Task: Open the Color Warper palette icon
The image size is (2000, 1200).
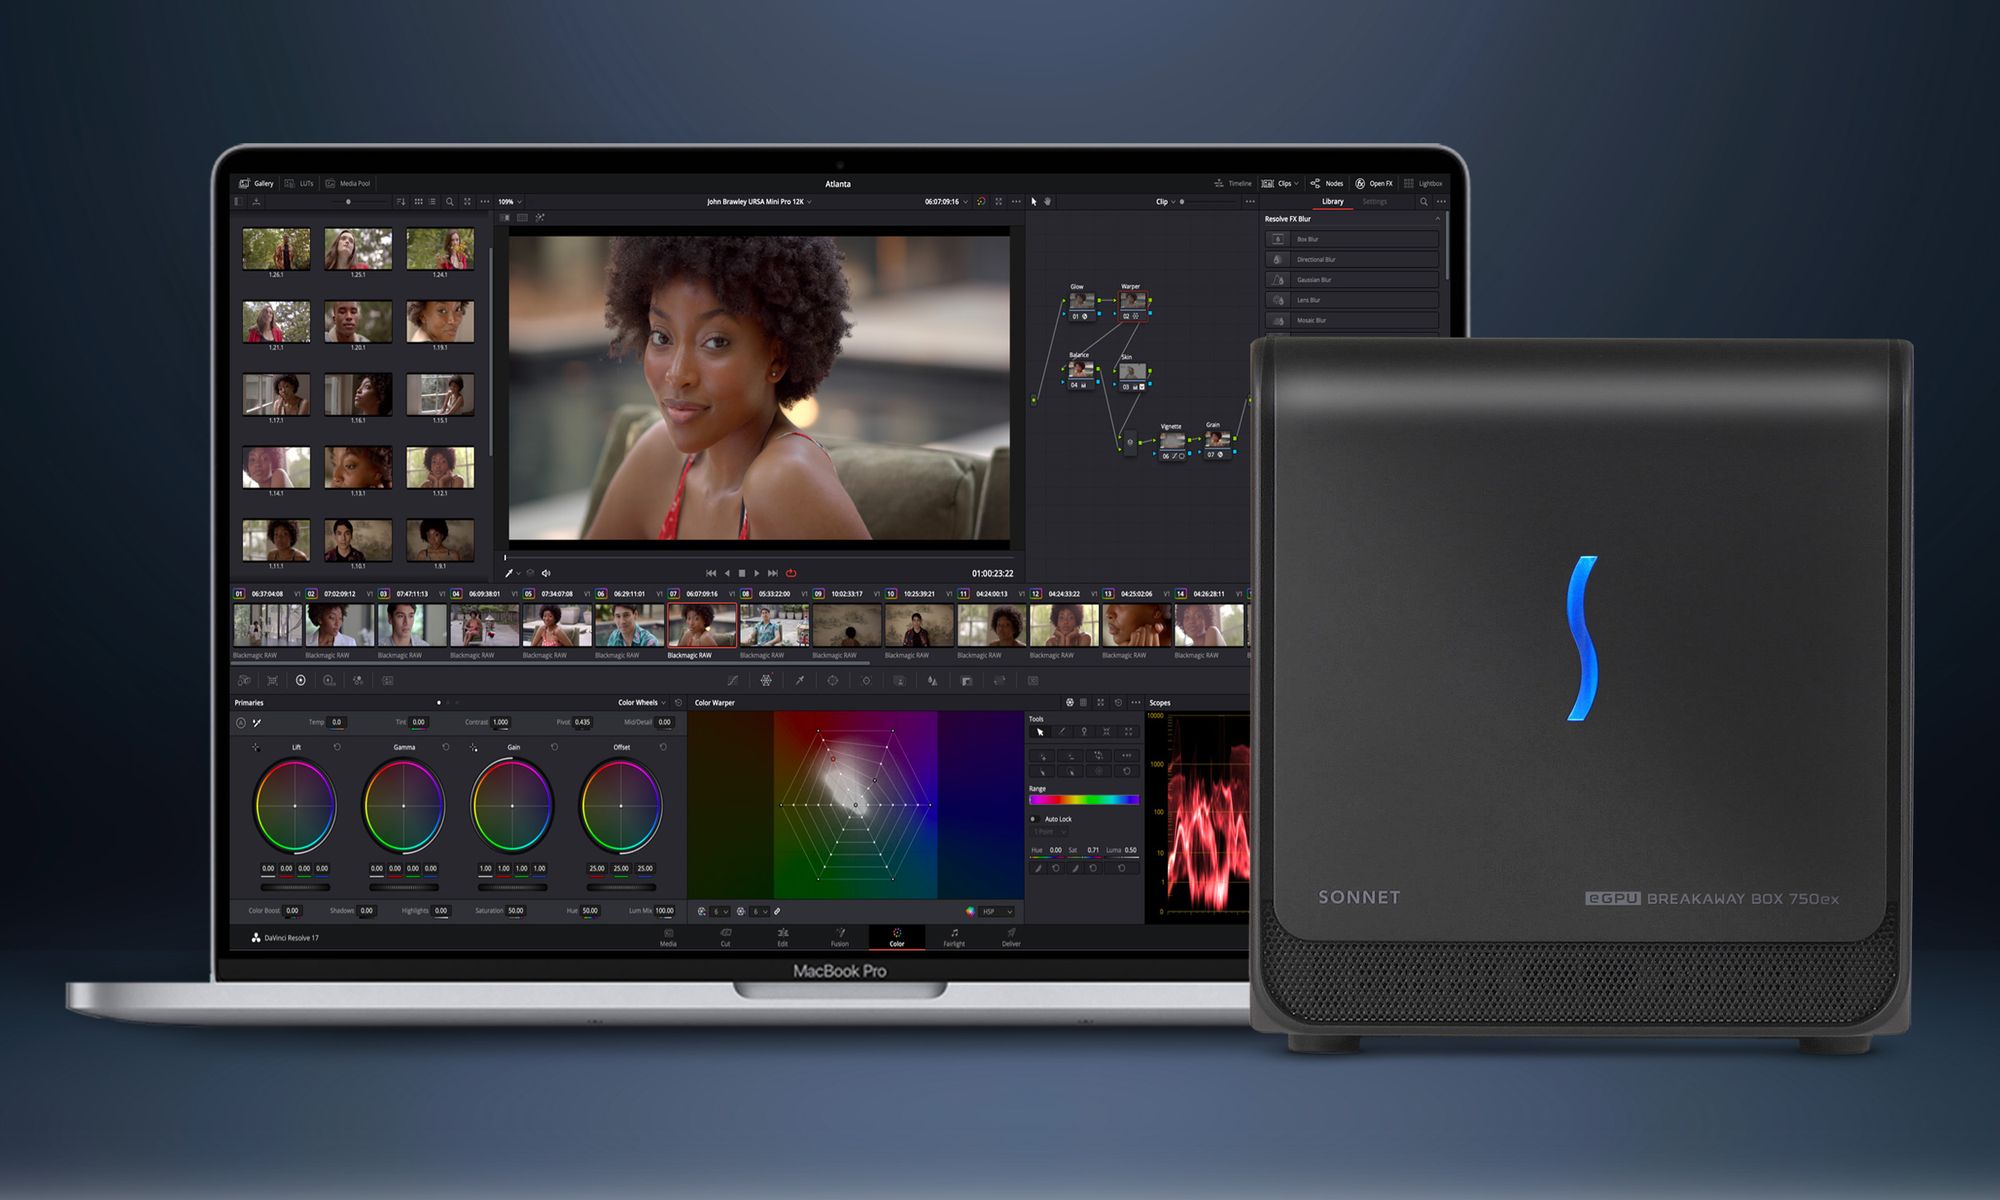Action: (x=766, y=680)
